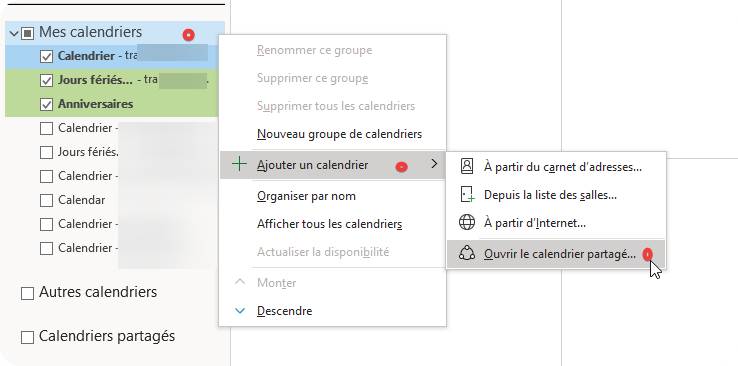Choose Nouveau groupe de calendriers
The width and height of the screenshot is (738, 366).
(x=339, y=134)
